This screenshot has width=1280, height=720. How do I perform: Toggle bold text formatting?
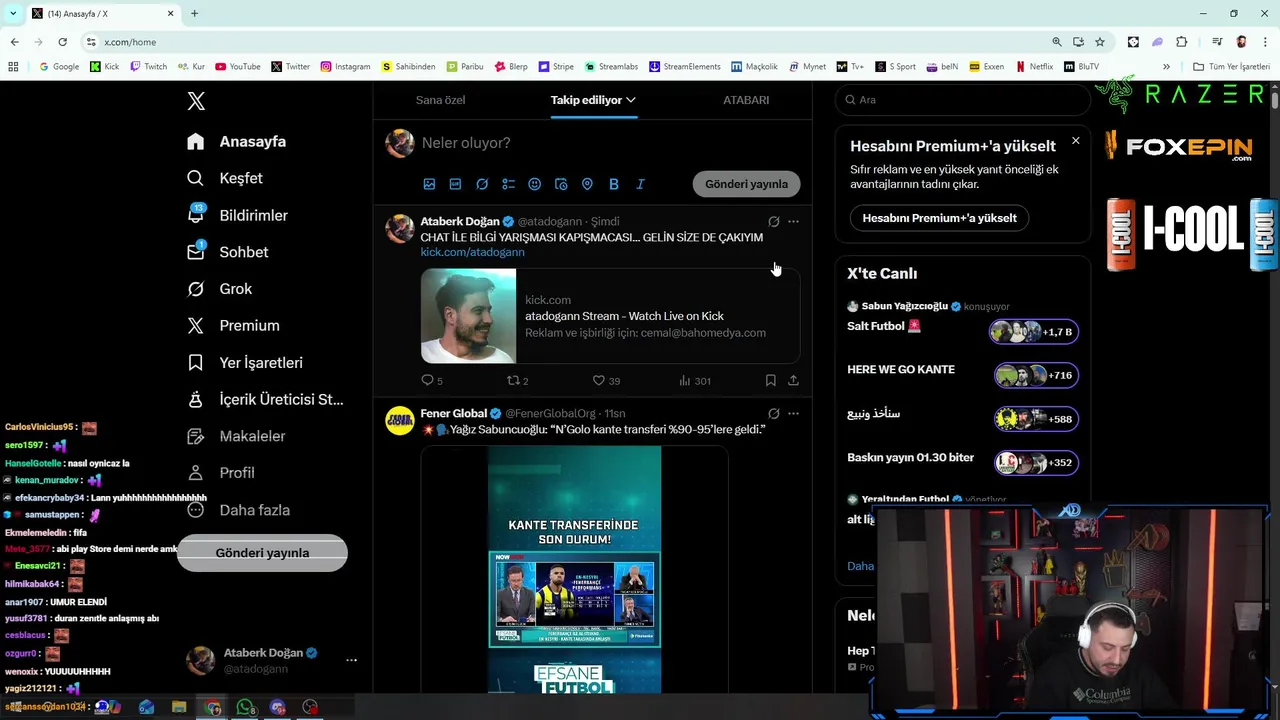(x=614, y=184)
